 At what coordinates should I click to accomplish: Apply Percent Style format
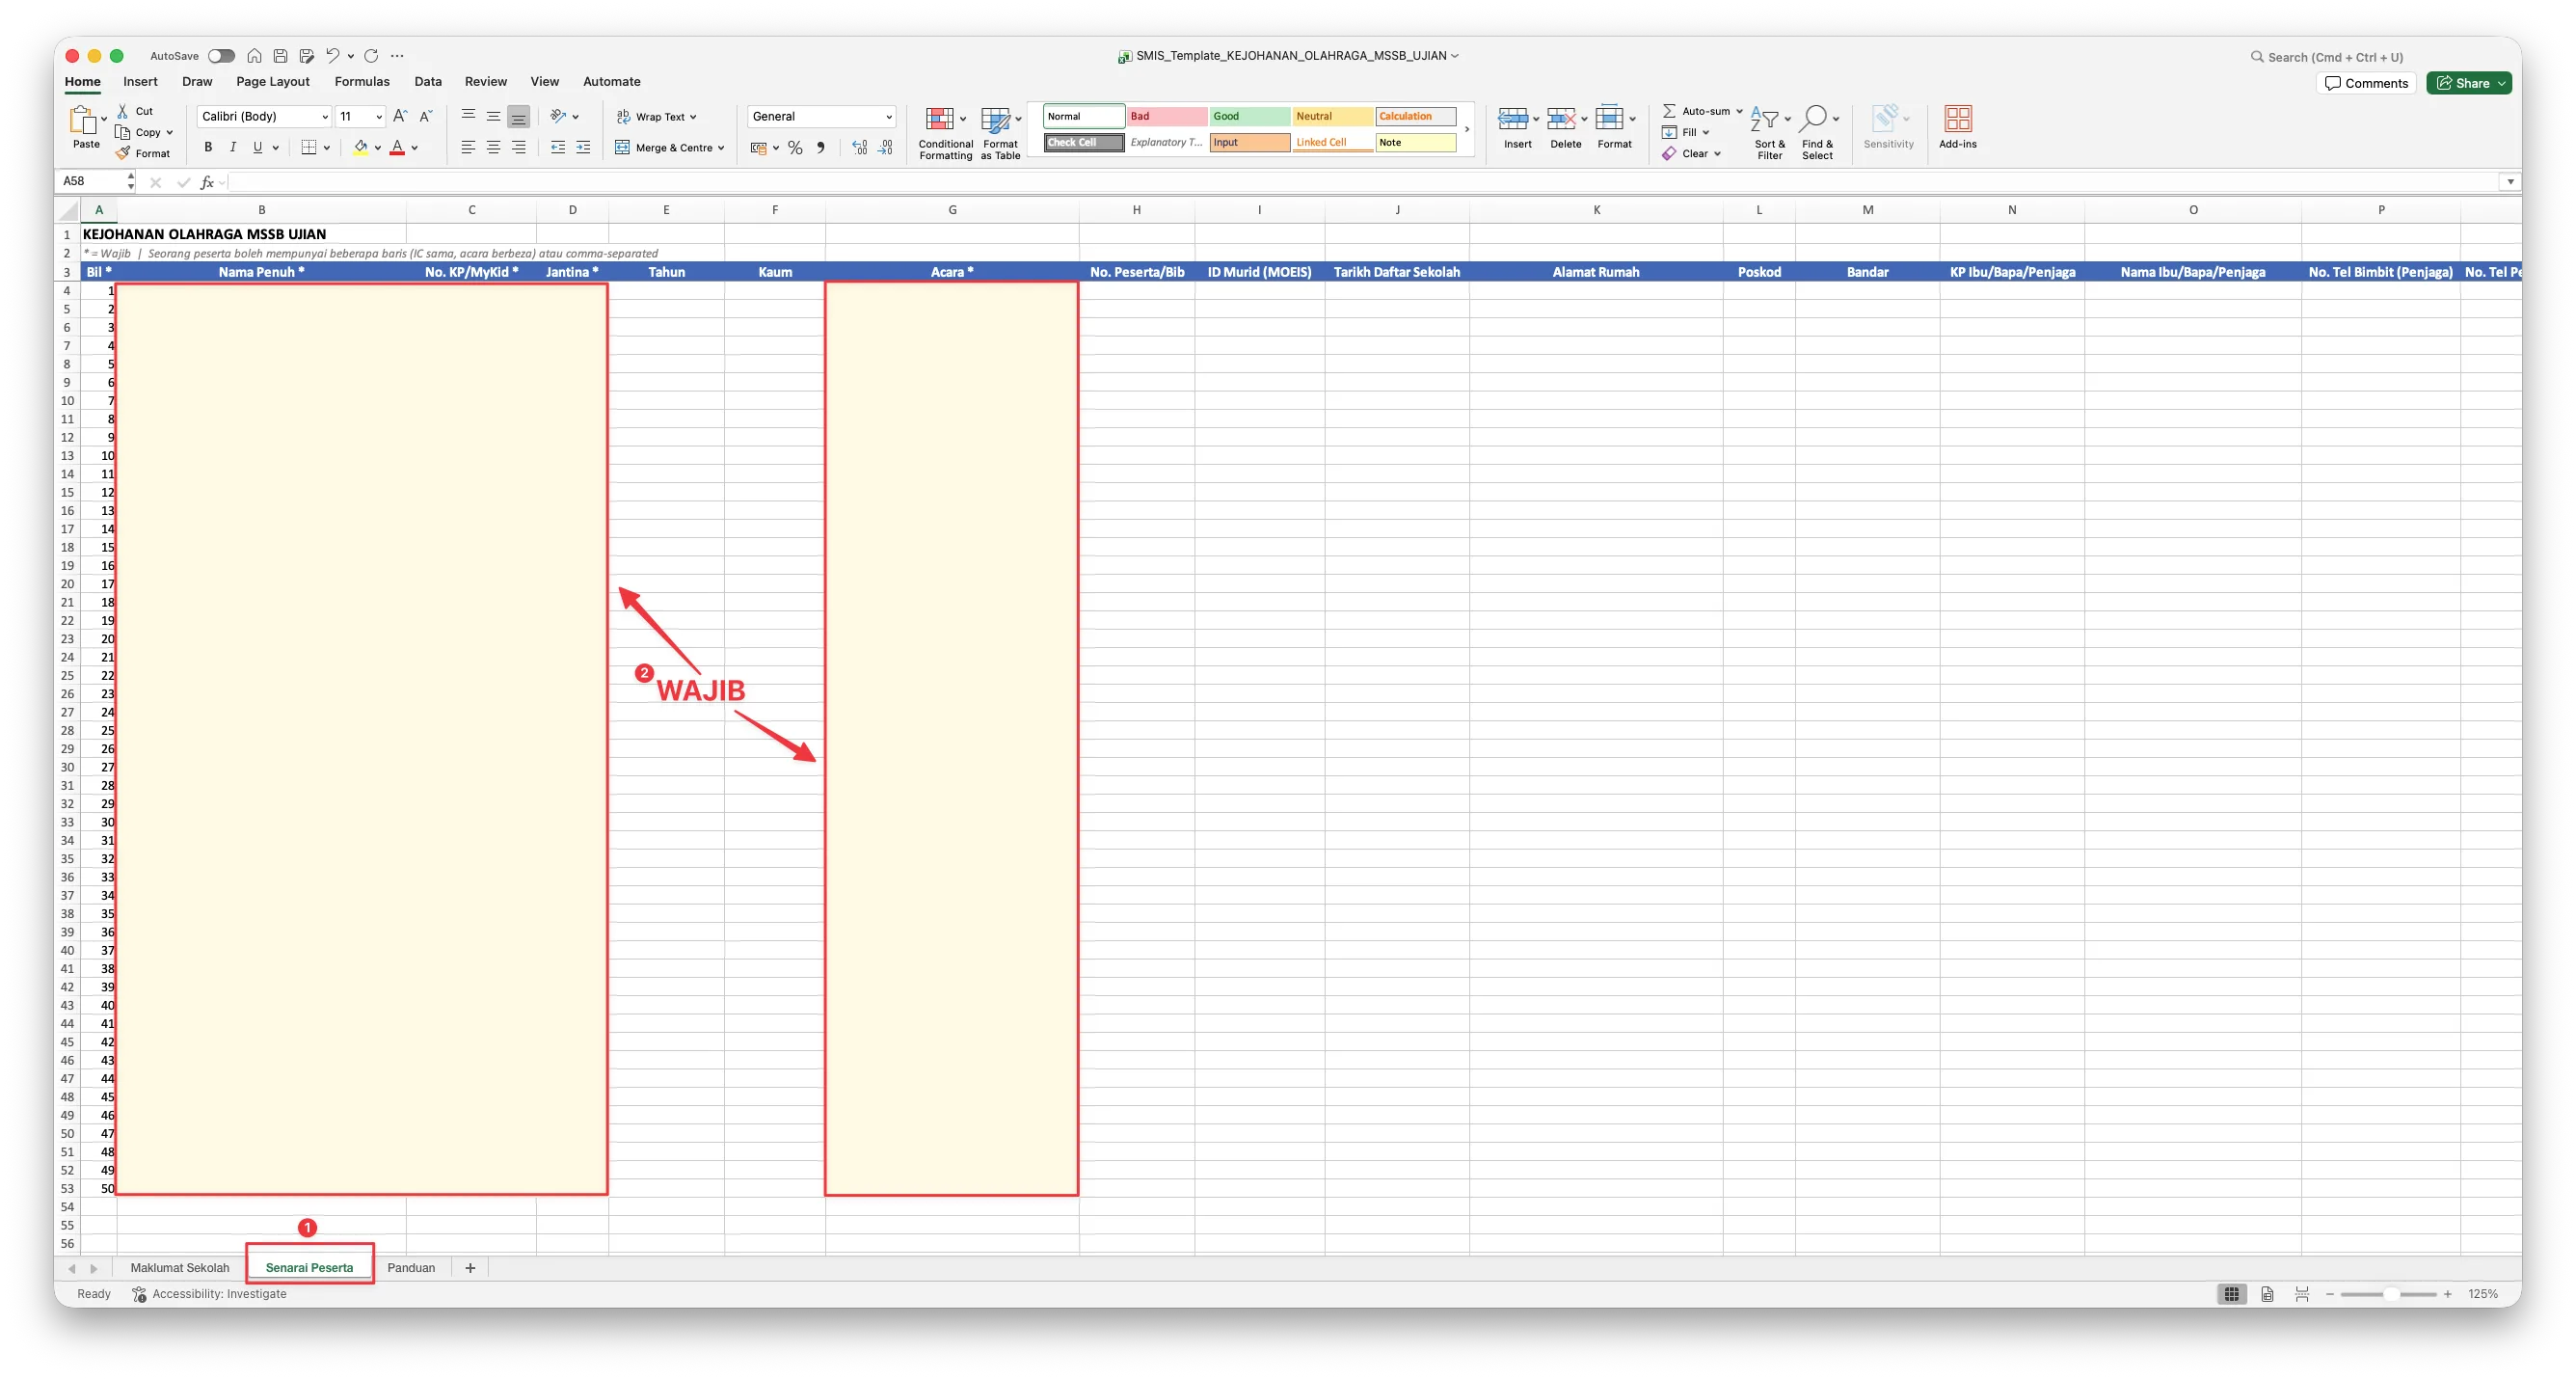(795, 148)
